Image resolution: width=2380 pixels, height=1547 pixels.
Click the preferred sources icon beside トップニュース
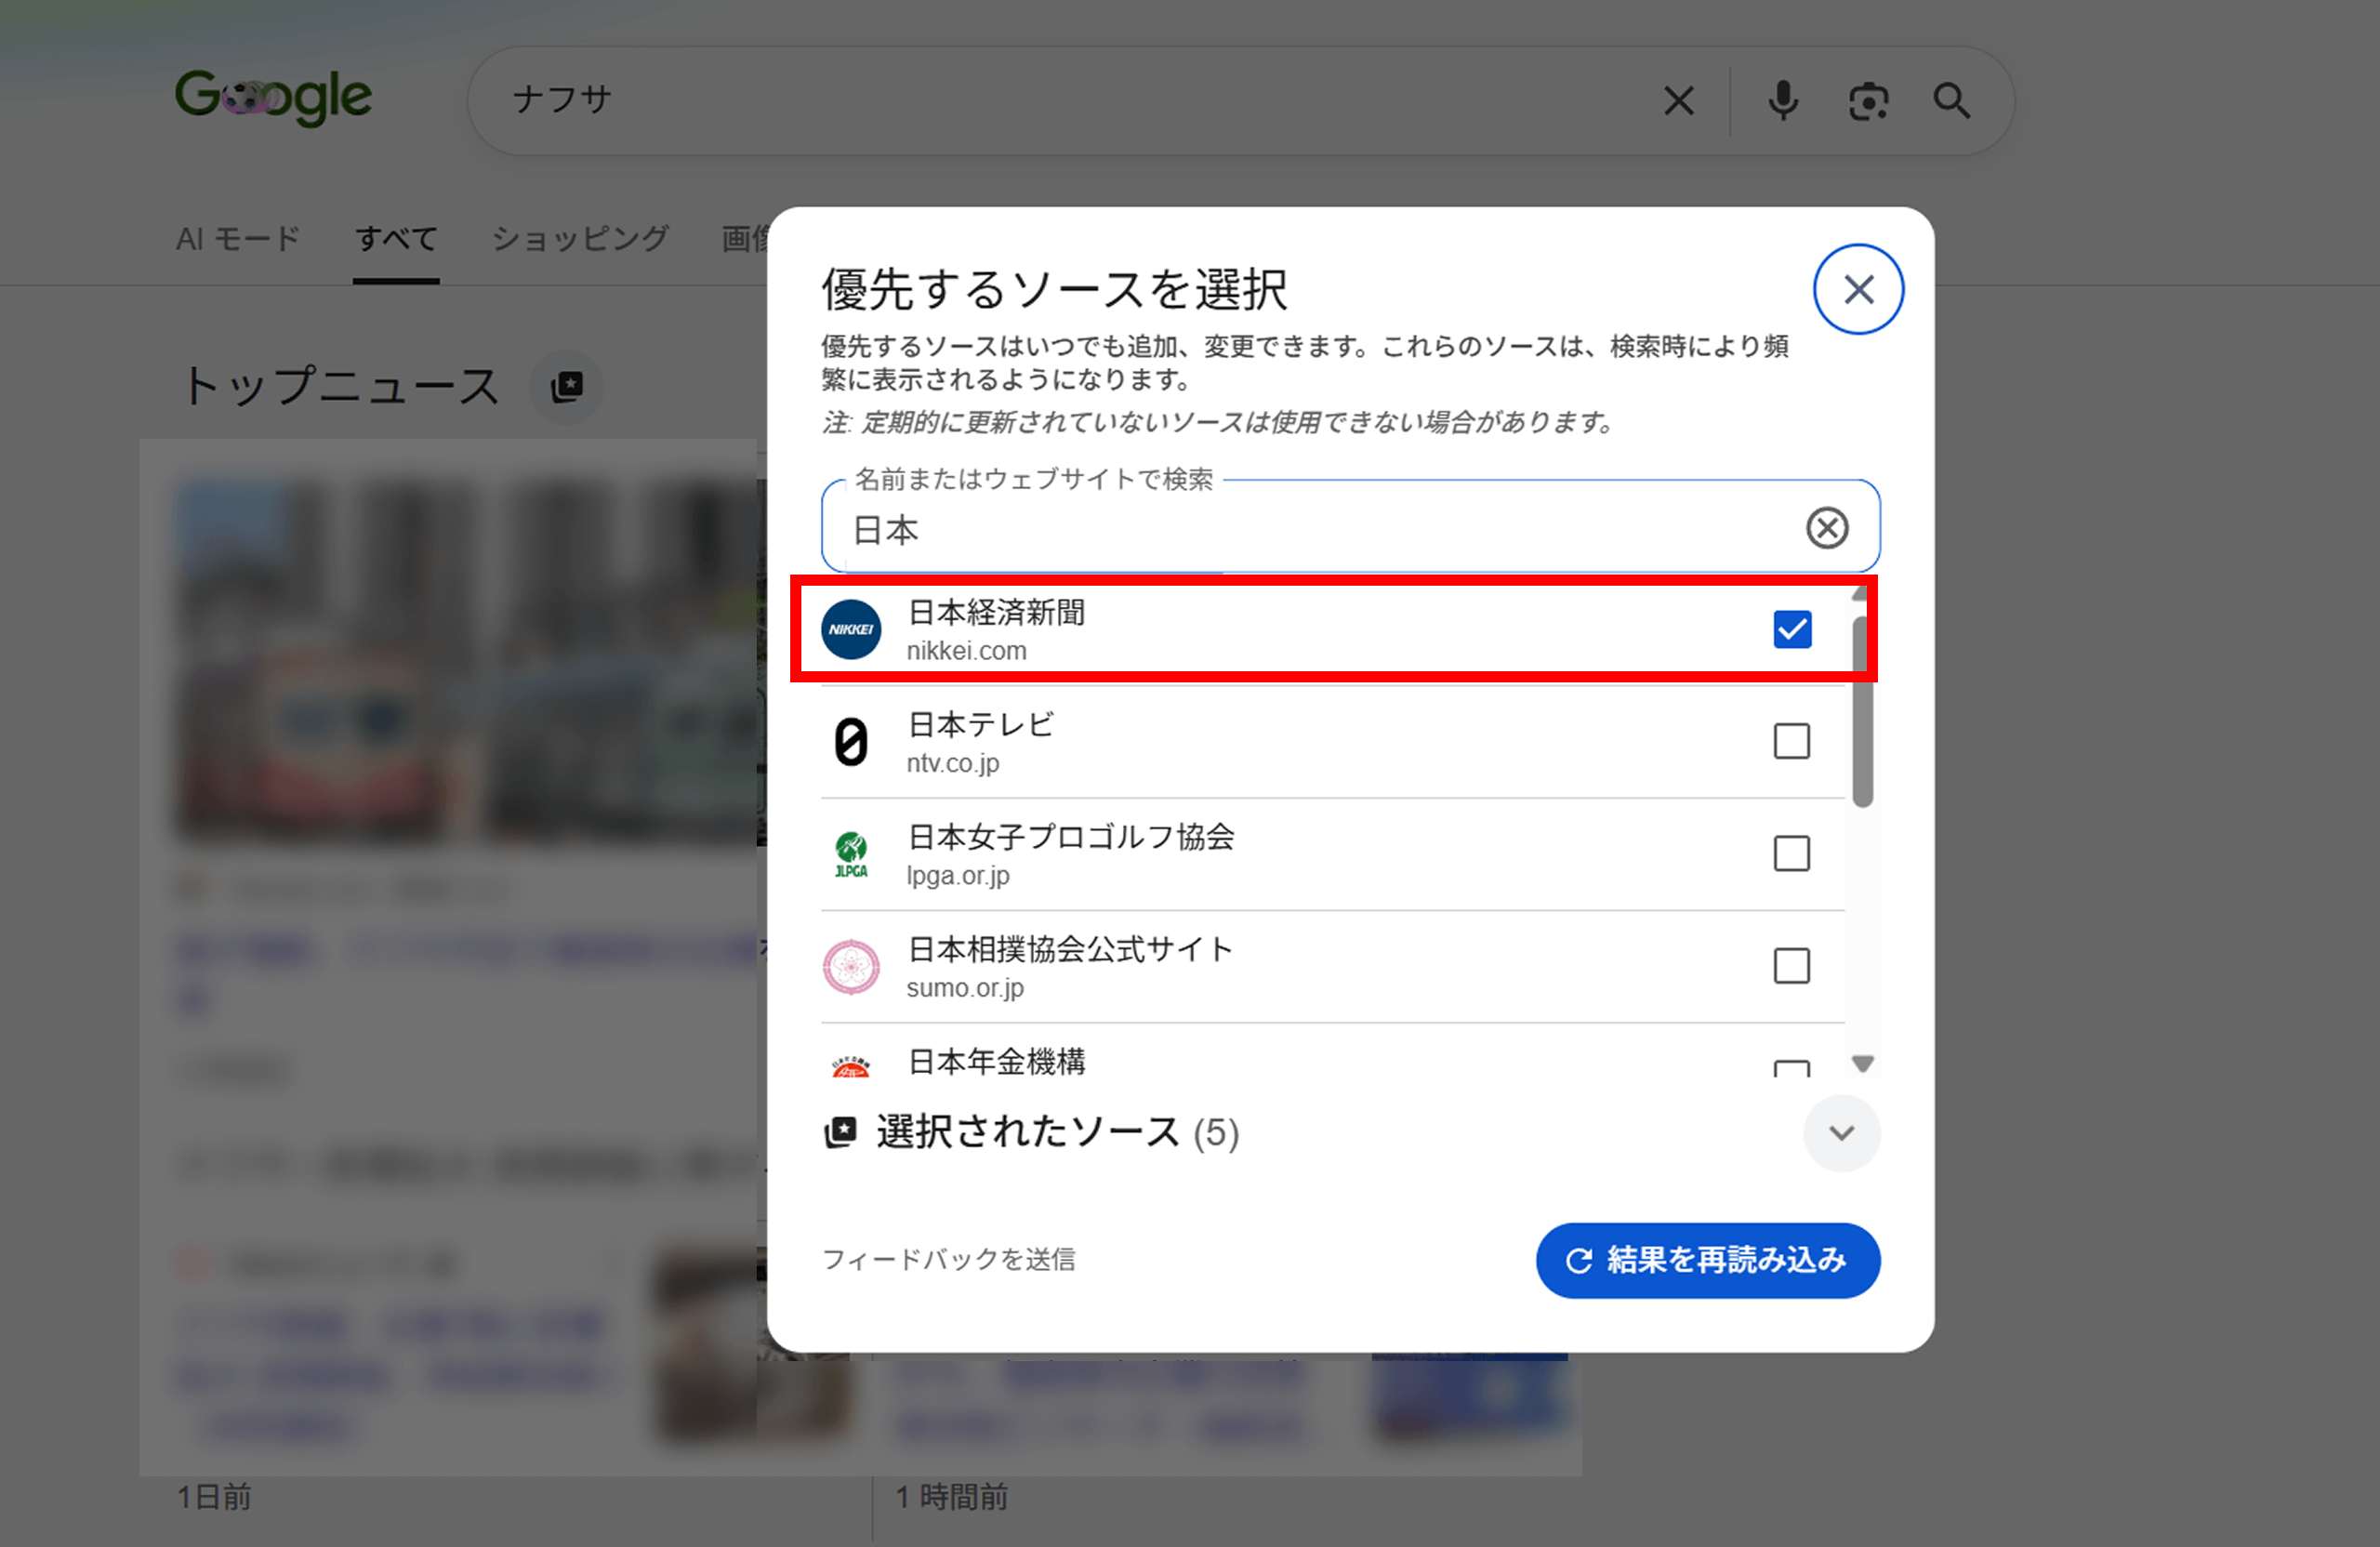click(566, 387)
